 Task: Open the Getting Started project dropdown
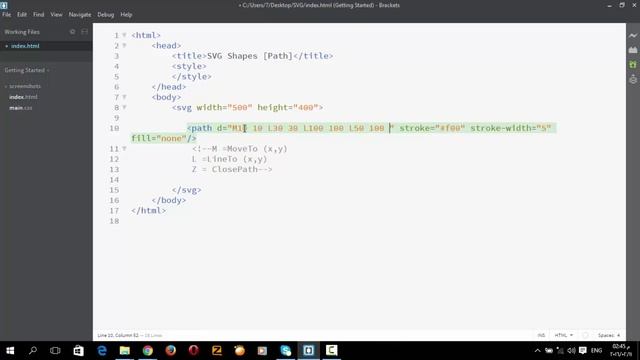point(27,70)
